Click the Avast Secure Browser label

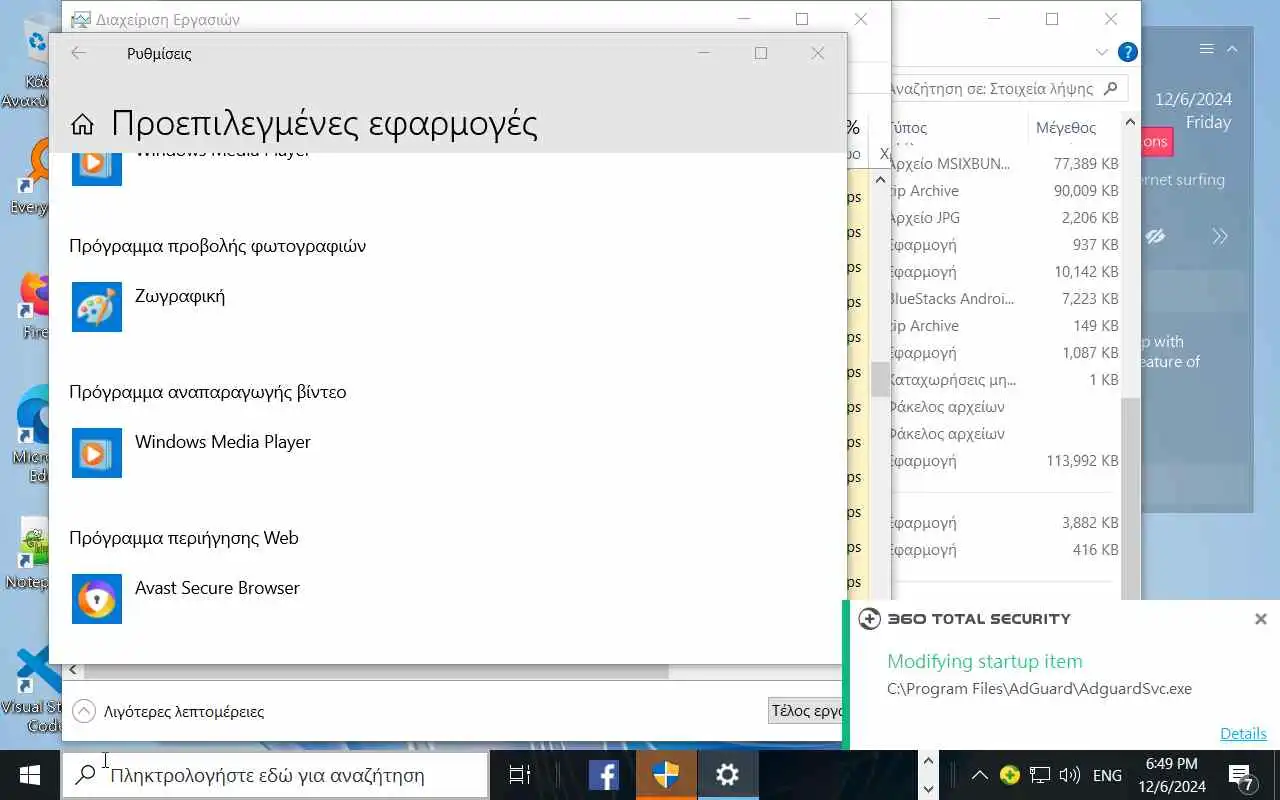pyautogui.click(x=217, y=588)
